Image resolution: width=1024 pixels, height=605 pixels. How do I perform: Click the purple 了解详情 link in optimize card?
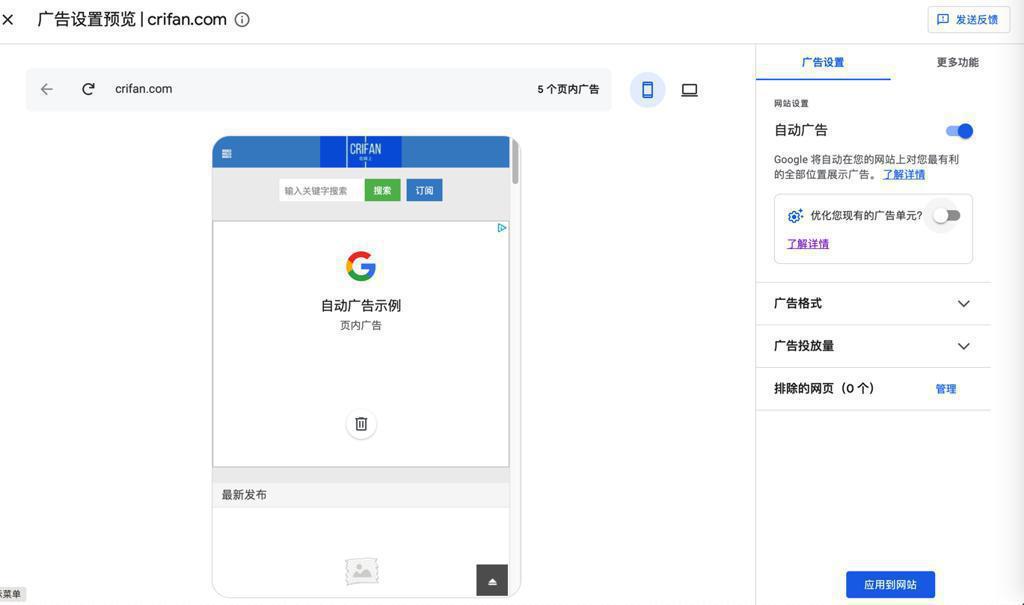click(x=808, y=244)
